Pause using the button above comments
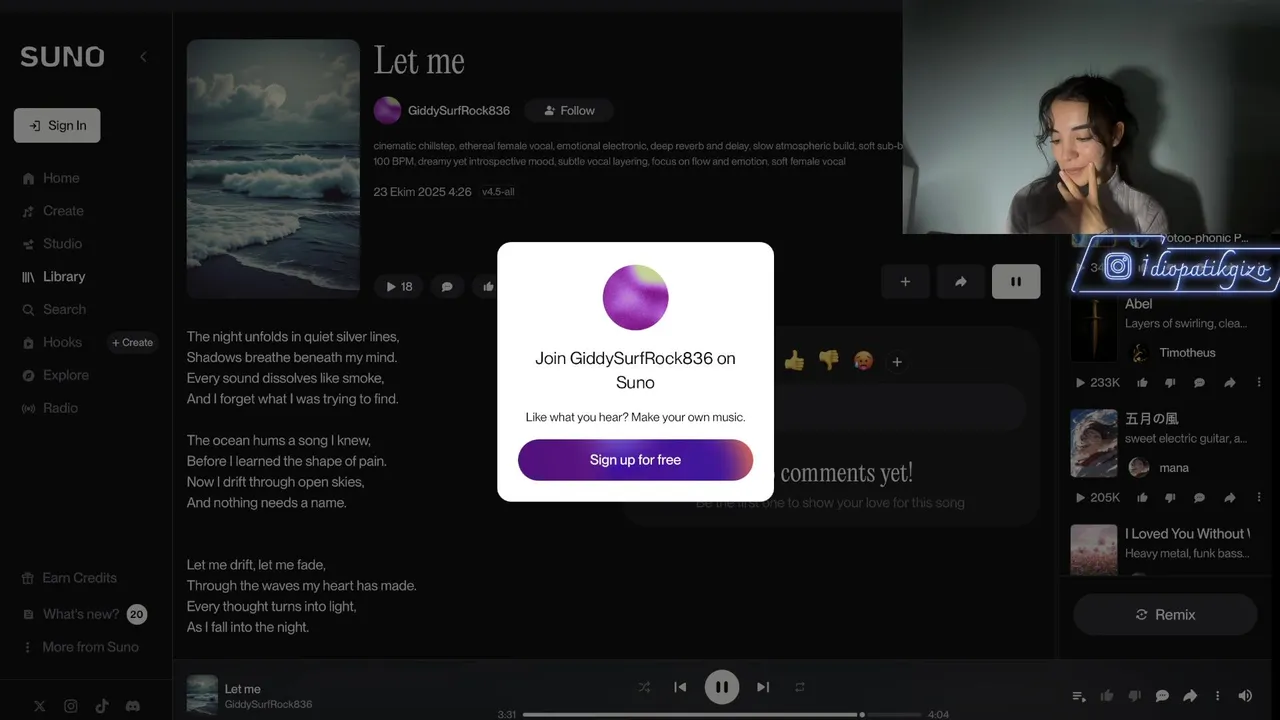Image resolution: width=1280 pixels, height=720 pixels. (1016, 282)
